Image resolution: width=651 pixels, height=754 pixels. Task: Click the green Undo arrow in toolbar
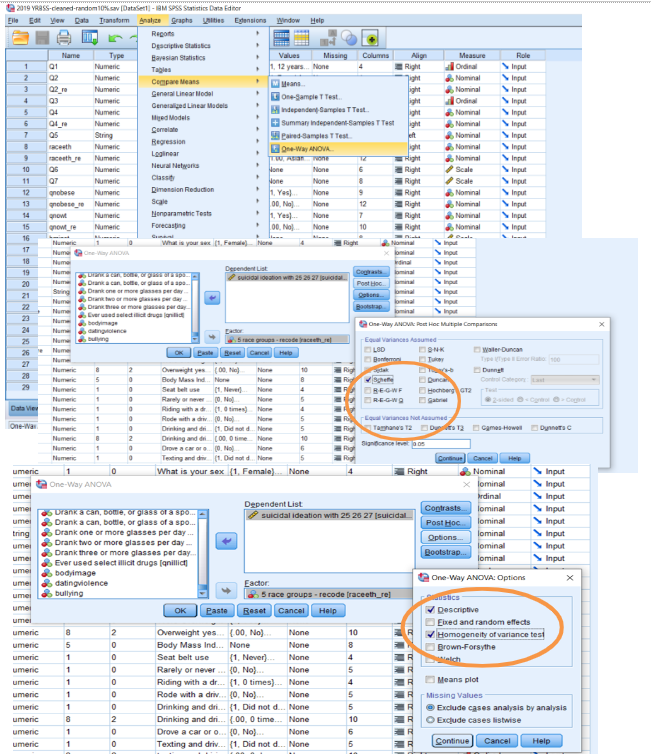tap(115, 38)
